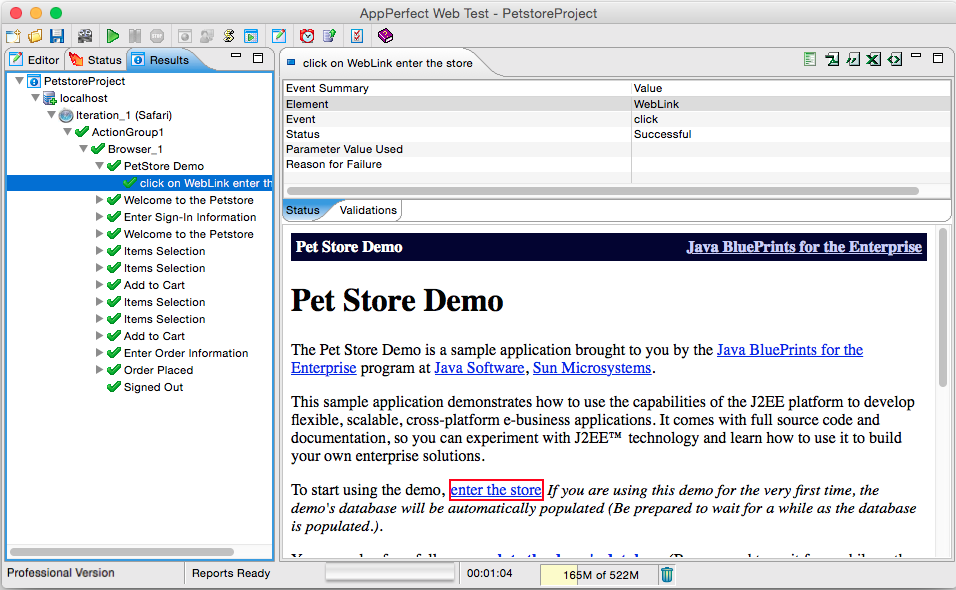Collapse the PetstoreProject tree node
This screenshot has width=956, height=590.
pos(20,80)
